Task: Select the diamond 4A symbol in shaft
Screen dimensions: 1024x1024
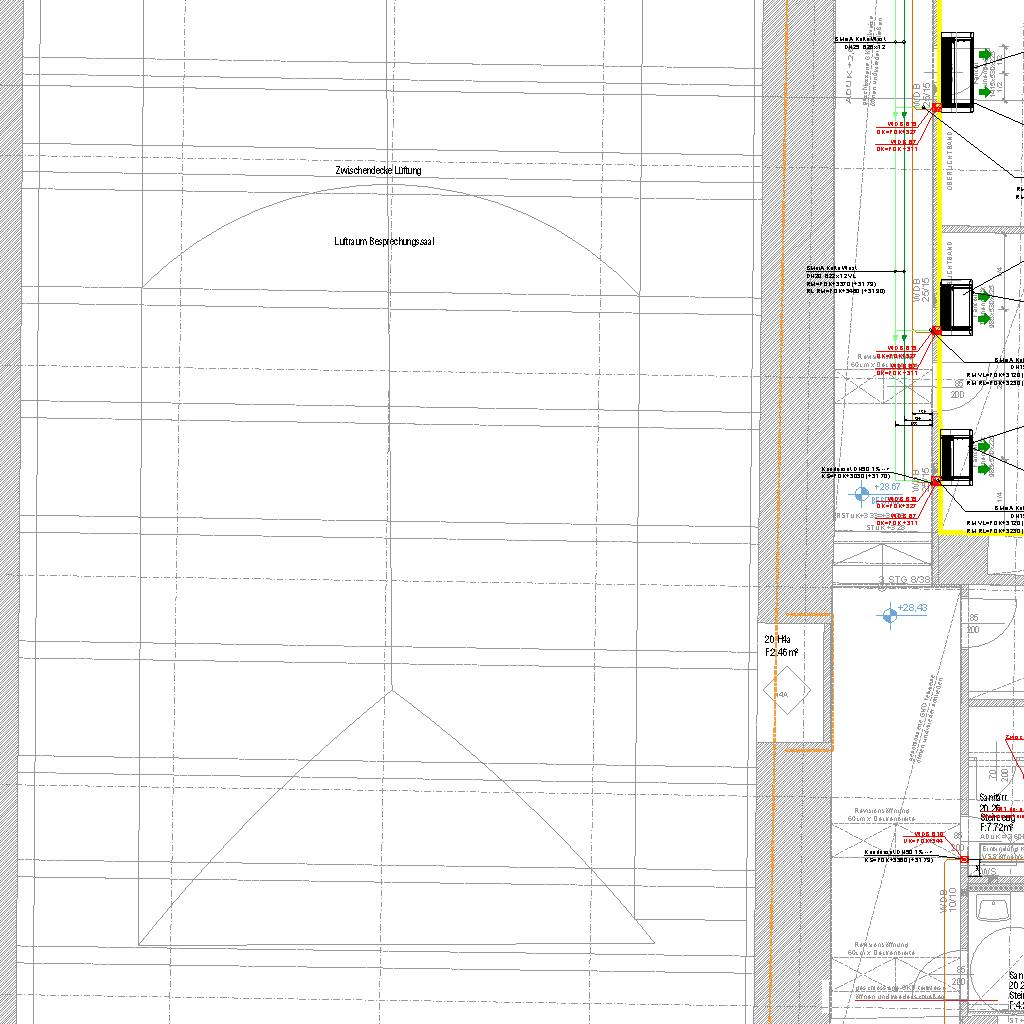Action: [787, 692]
